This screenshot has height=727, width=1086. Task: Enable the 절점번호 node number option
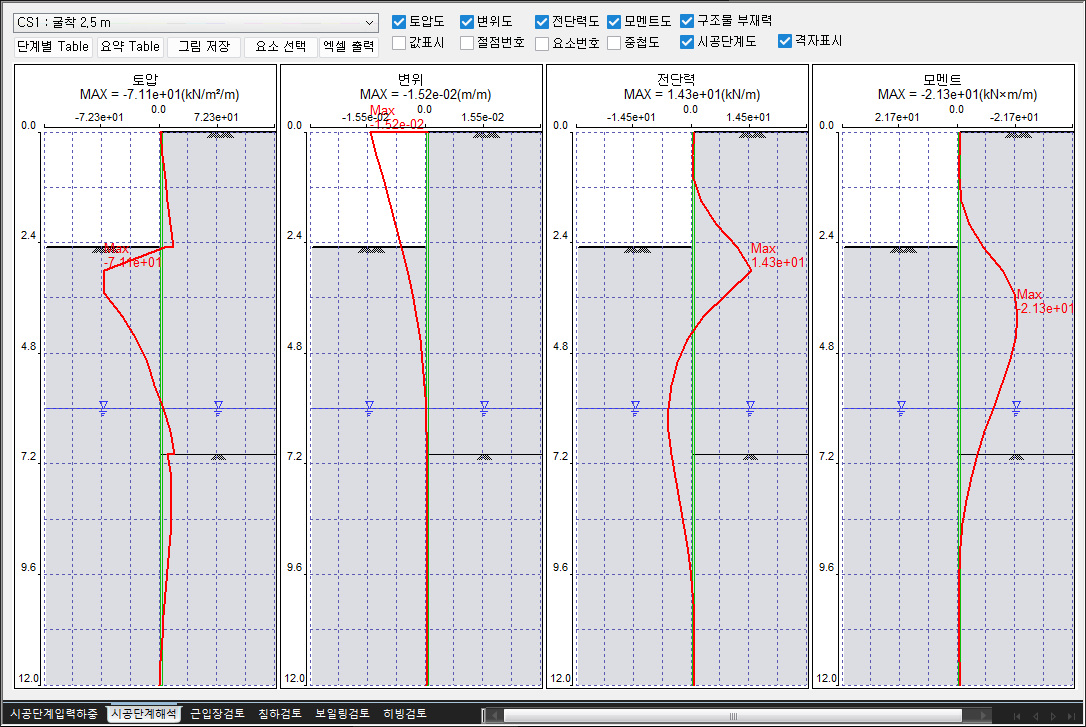(x=467, y=43)
